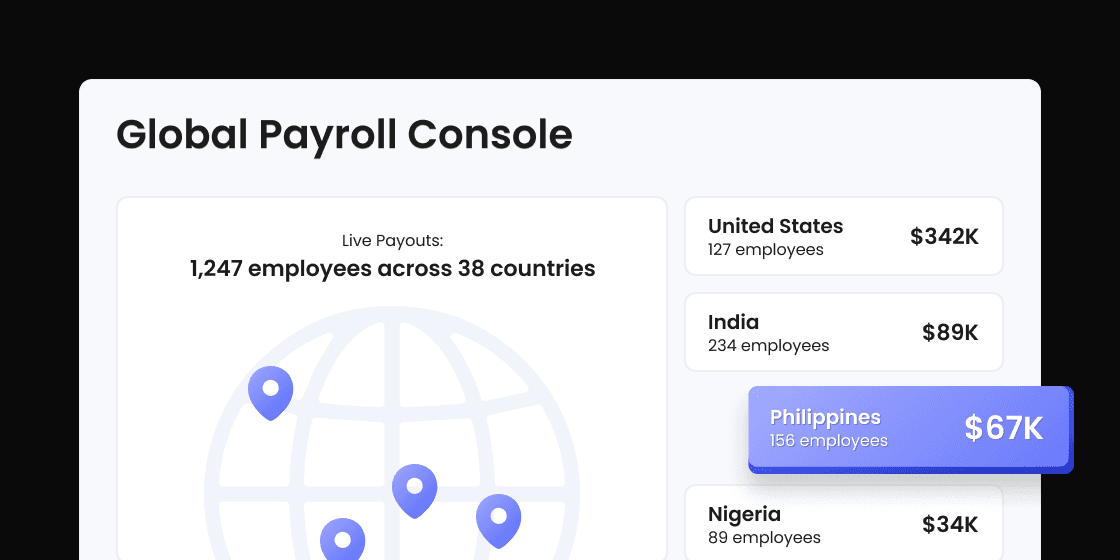1120x560 pixels.
Task: Select the highlighted Philippines card
Action: point(910,428)
